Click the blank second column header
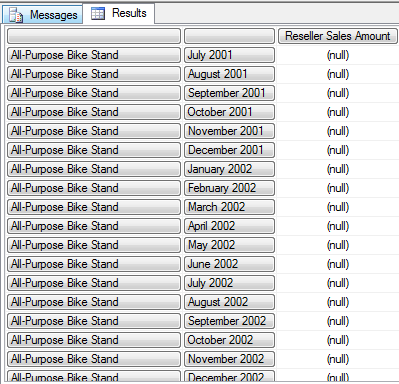 pyautogui.click(x=229, y=36)
